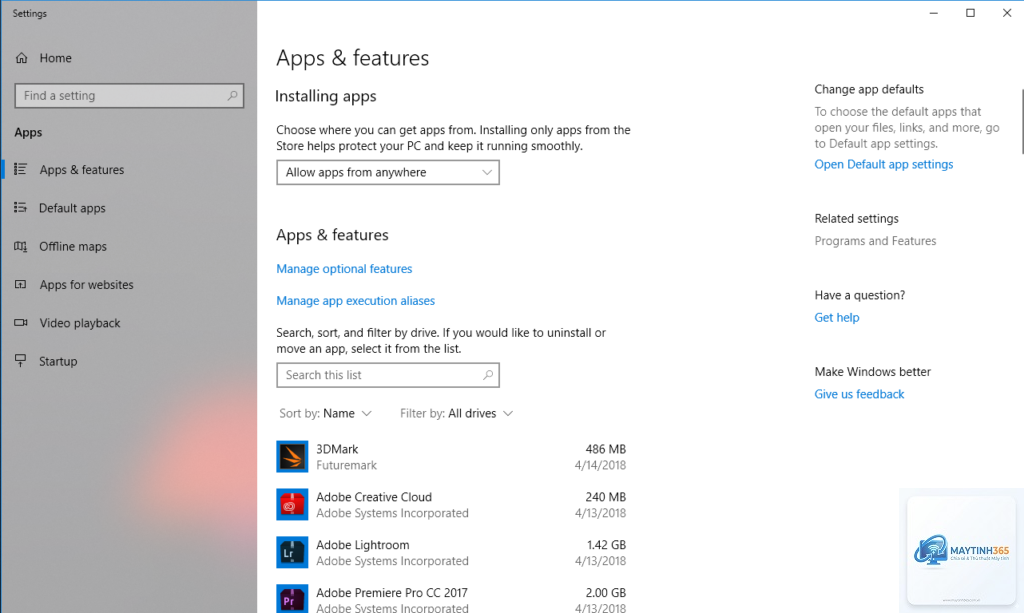Click the Apps for websites sidebar icon
This screenshot has width=1024, height=613.
(x=21, y=285)
